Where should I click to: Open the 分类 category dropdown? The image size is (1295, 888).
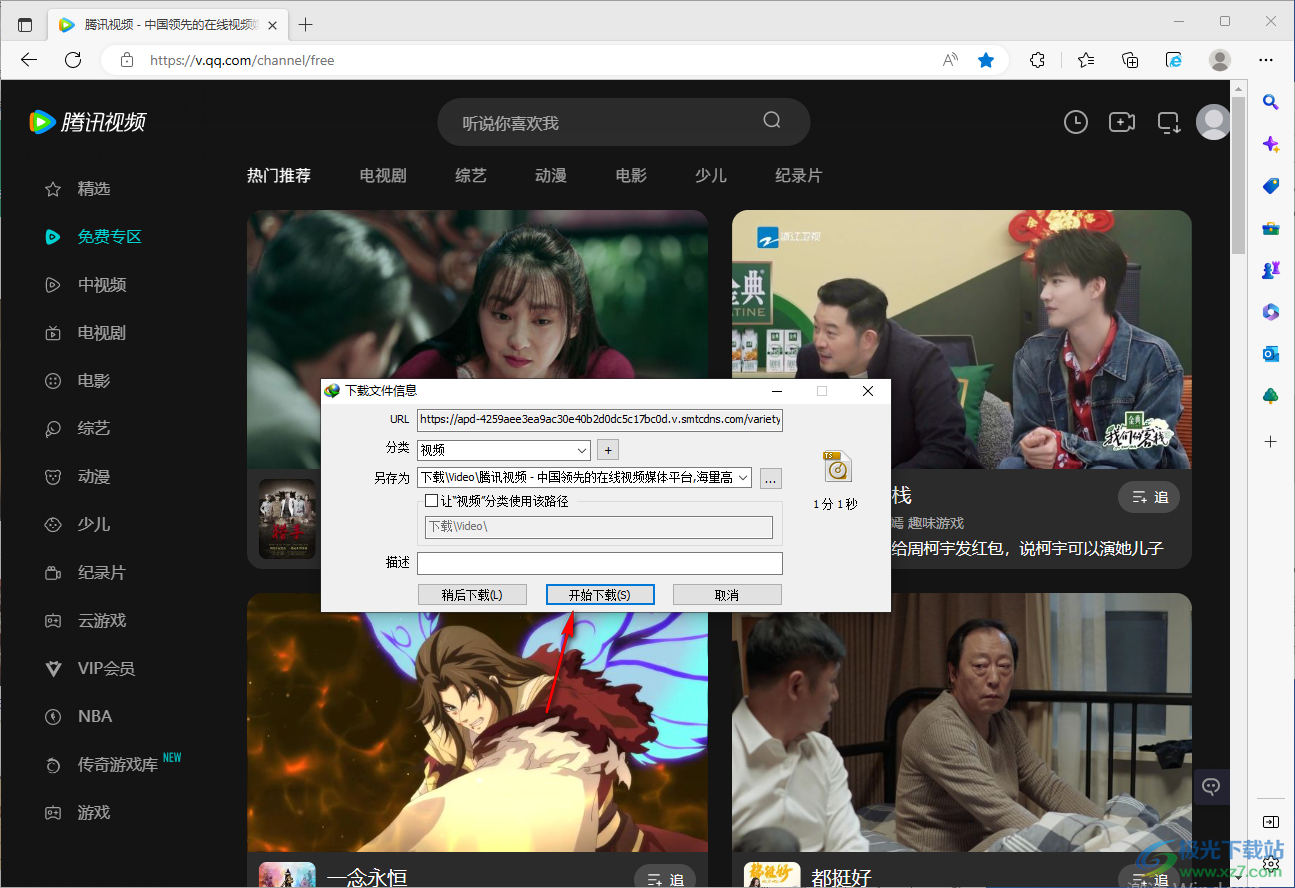pos(504,450)
